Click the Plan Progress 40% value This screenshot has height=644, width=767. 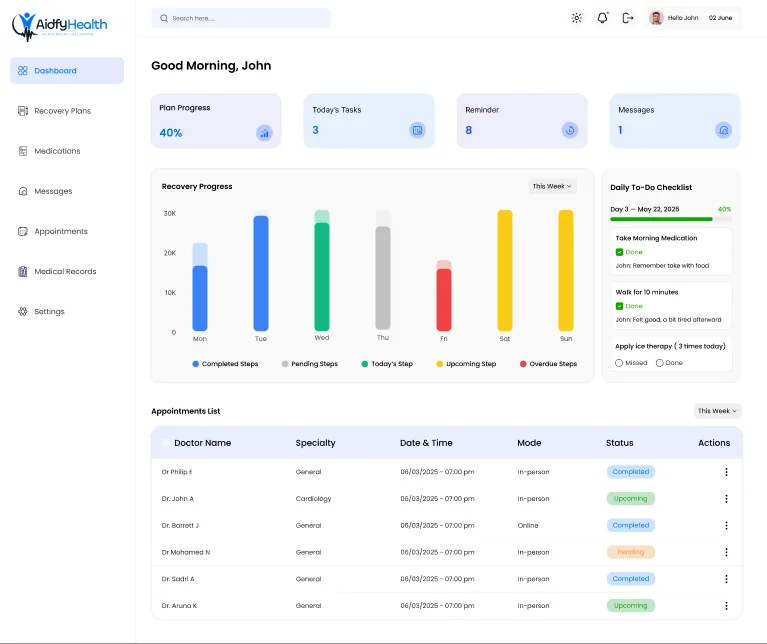pyautogui.click(x=171, y=133)
